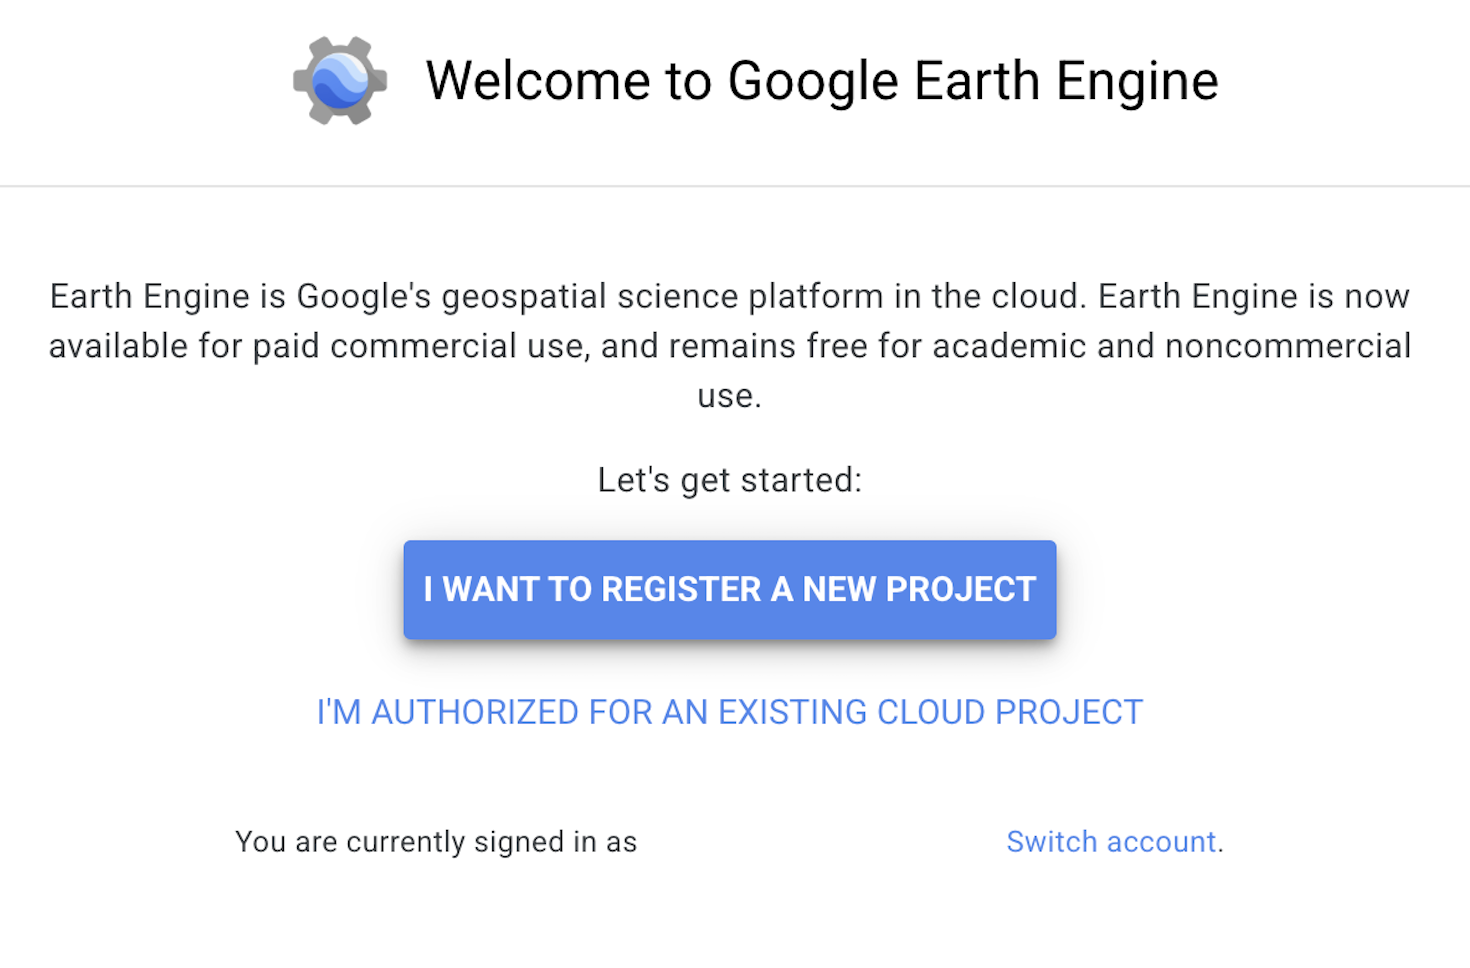
Task: Select I'm authorized for an existing cloud project
Action: pyautogui.click(x=730, y=712)
